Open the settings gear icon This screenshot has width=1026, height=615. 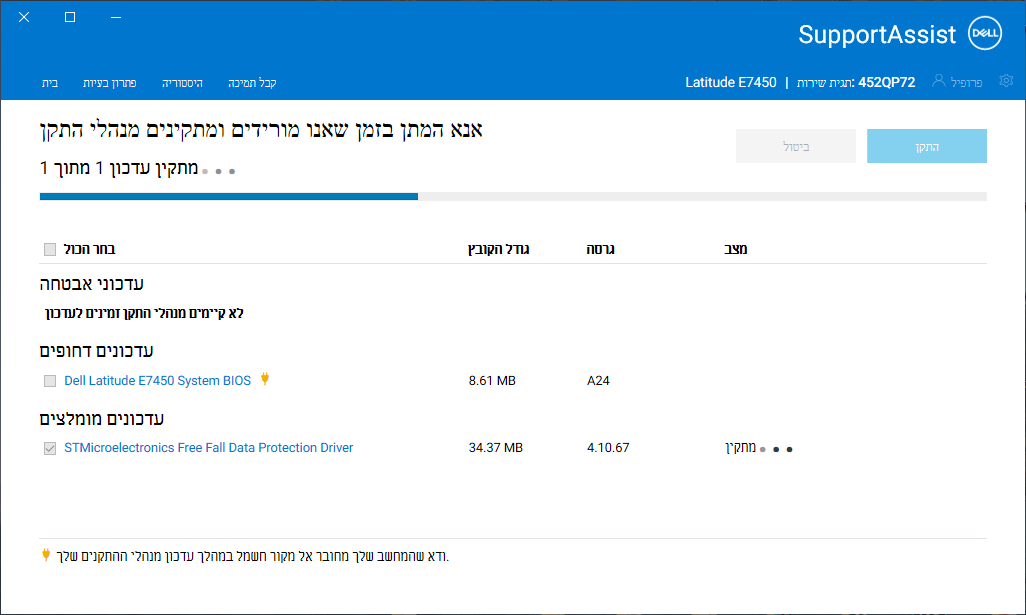1006,81
